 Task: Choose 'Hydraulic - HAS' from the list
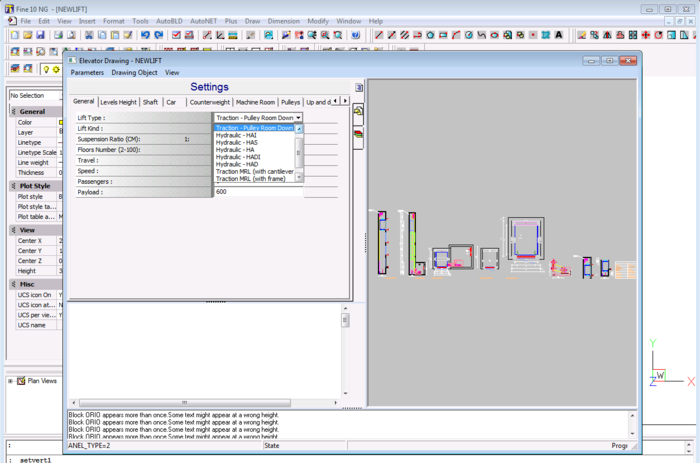pos(237,142)
